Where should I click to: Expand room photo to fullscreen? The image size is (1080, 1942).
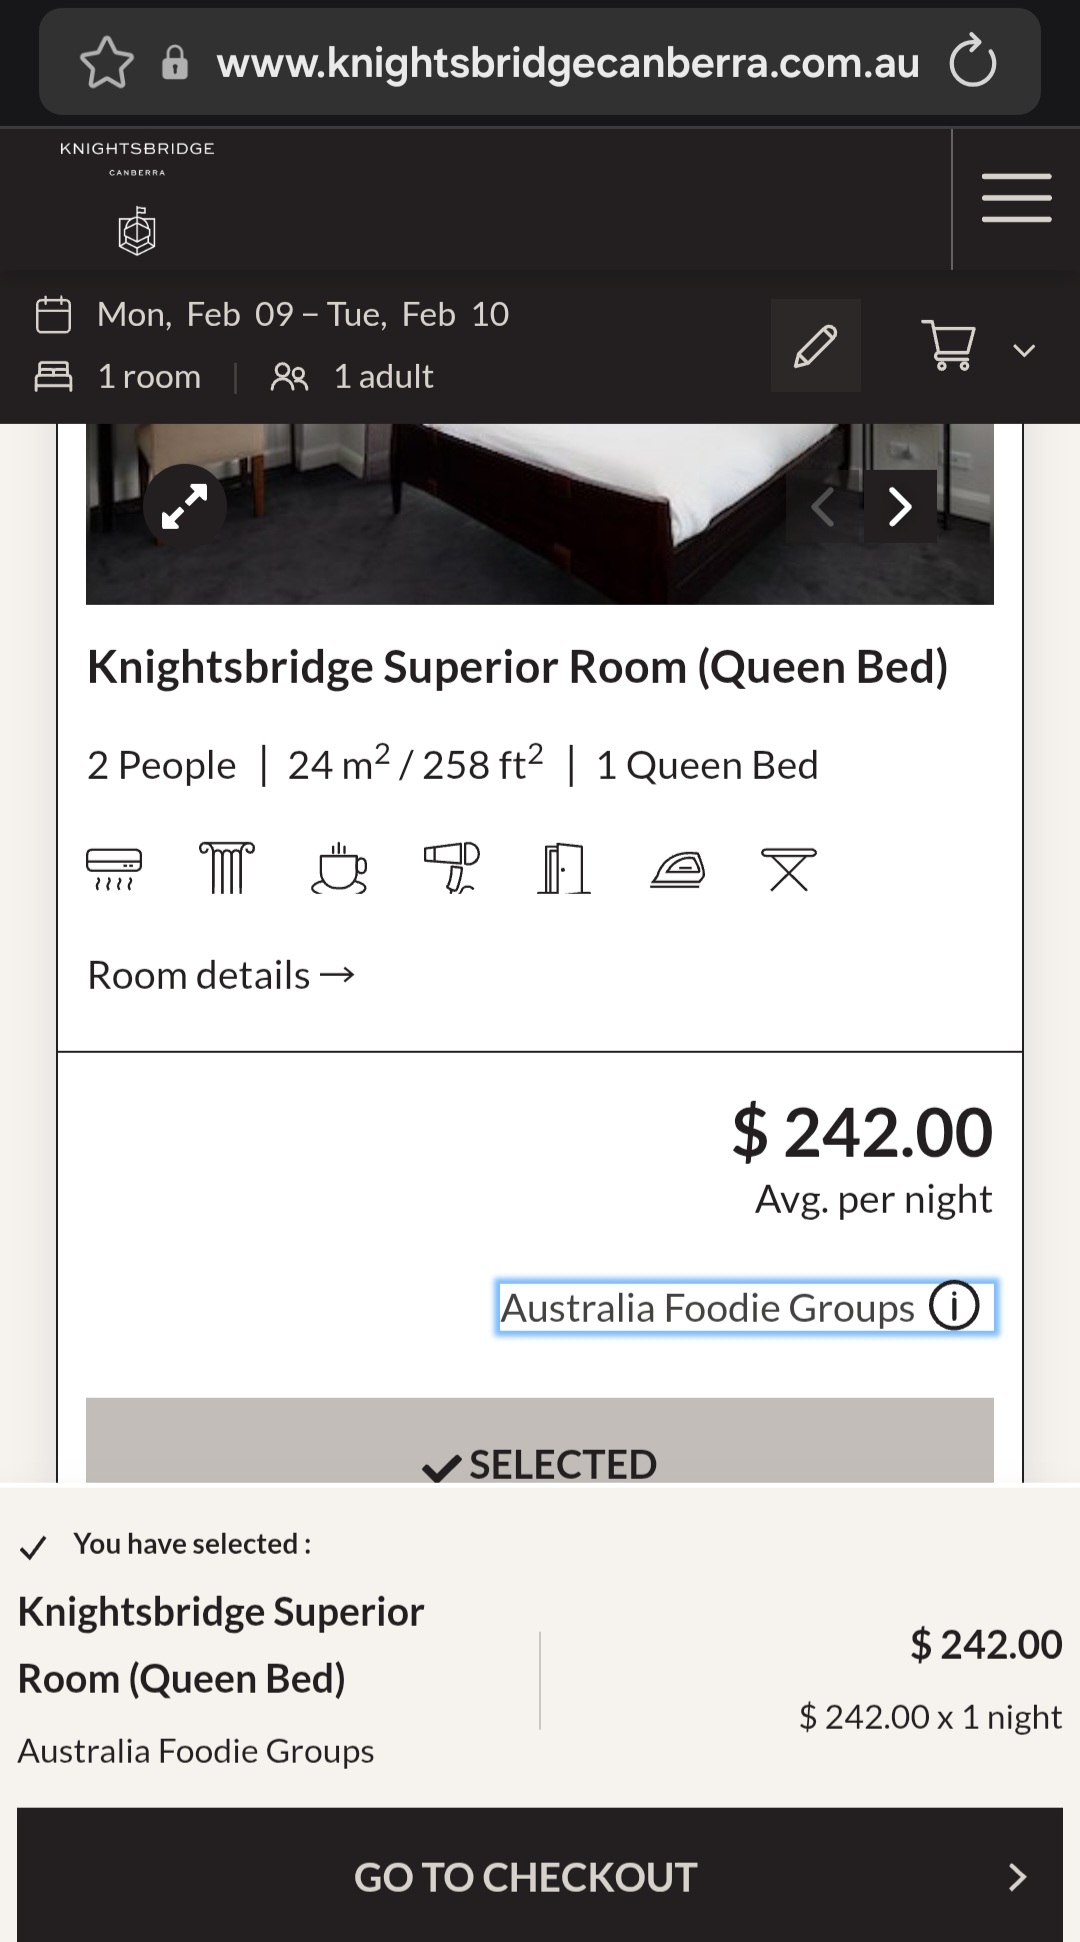185,507
